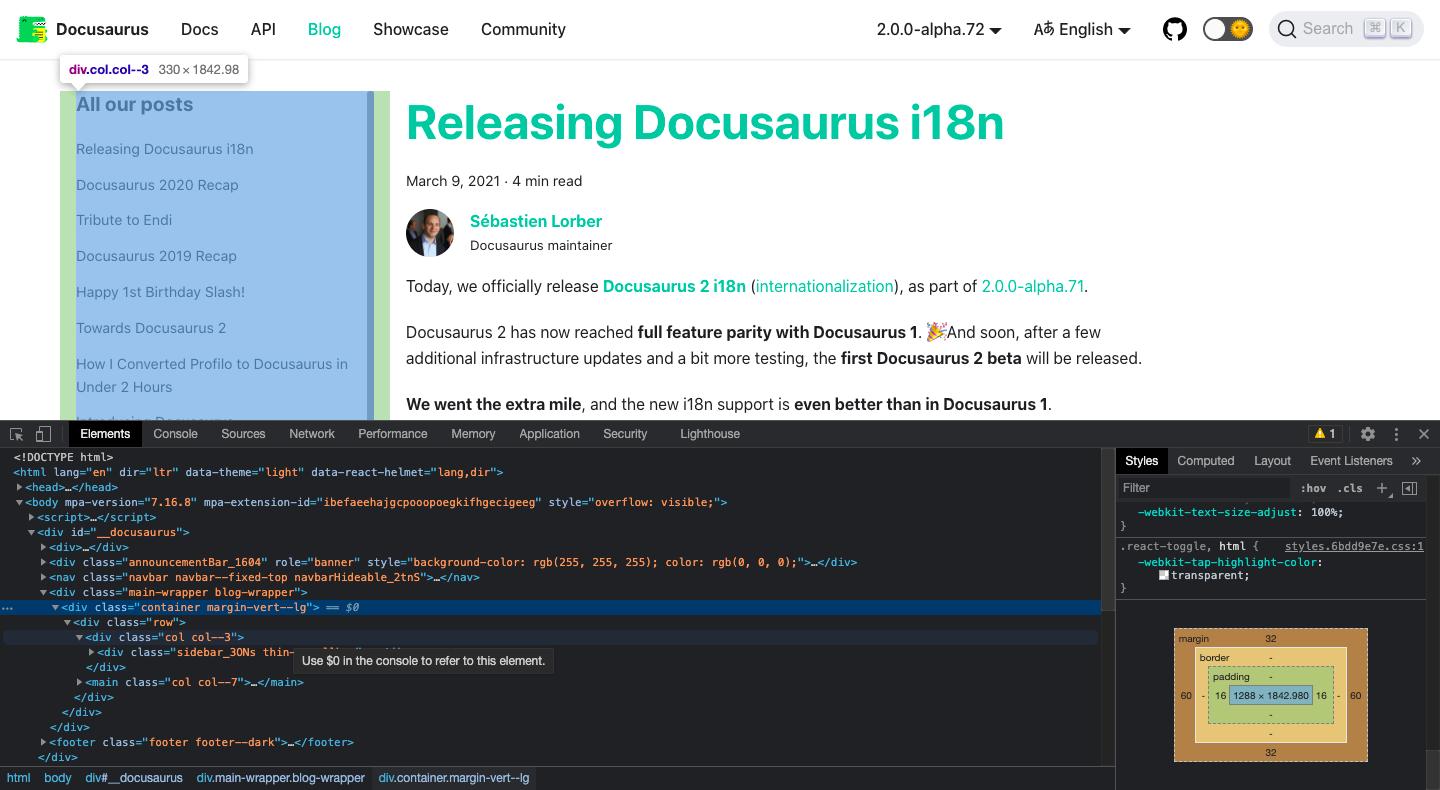Select html in the DevTools breadcrumb
The width and height of the screenshot is (1440, 790).
(18, 777)
